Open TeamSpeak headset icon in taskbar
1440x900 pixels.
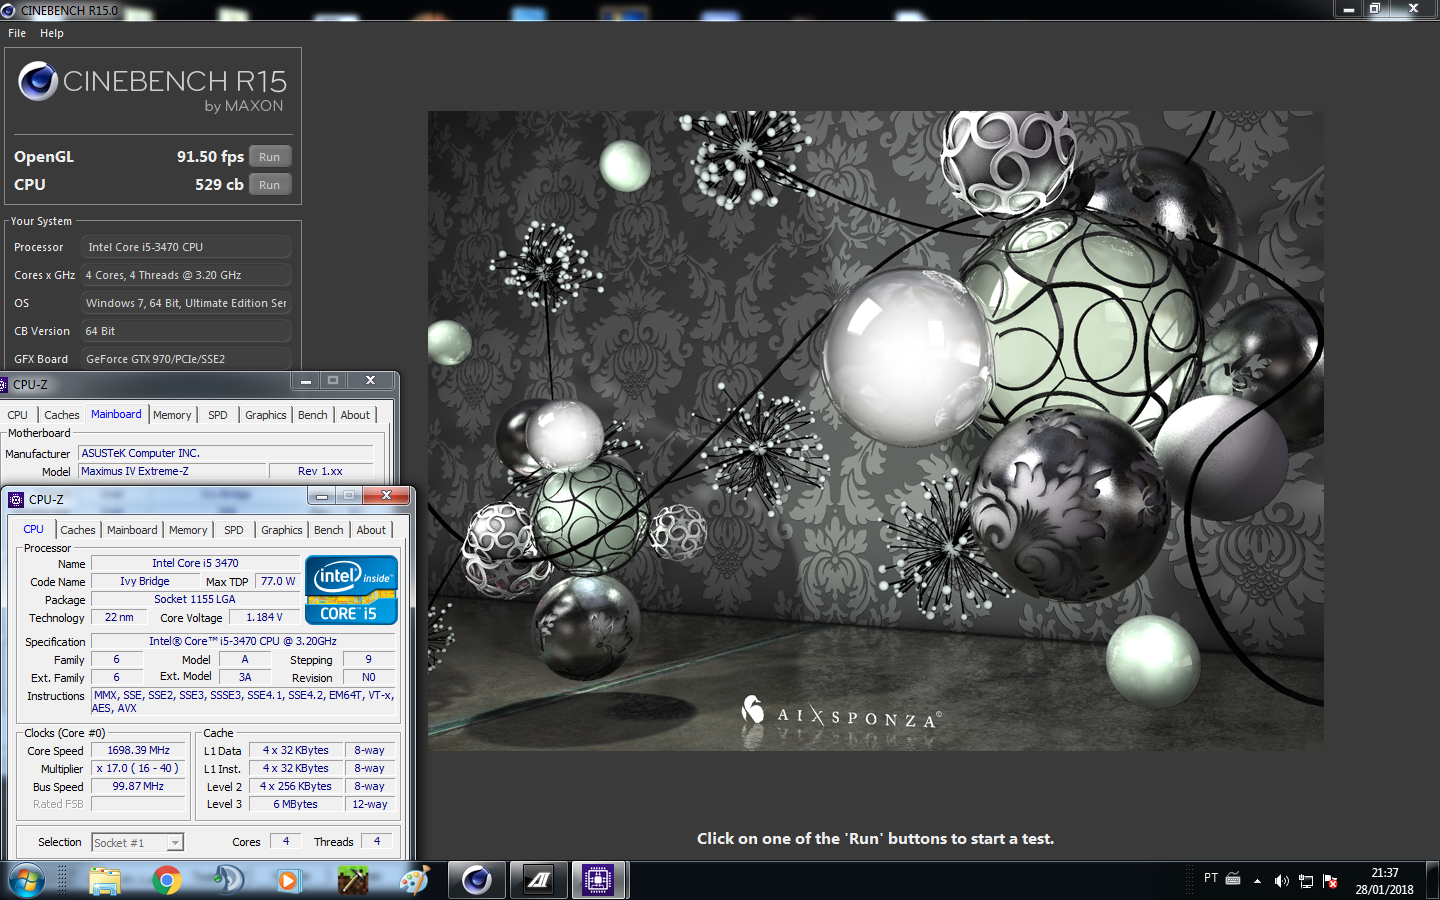click(x=228, y=881)
